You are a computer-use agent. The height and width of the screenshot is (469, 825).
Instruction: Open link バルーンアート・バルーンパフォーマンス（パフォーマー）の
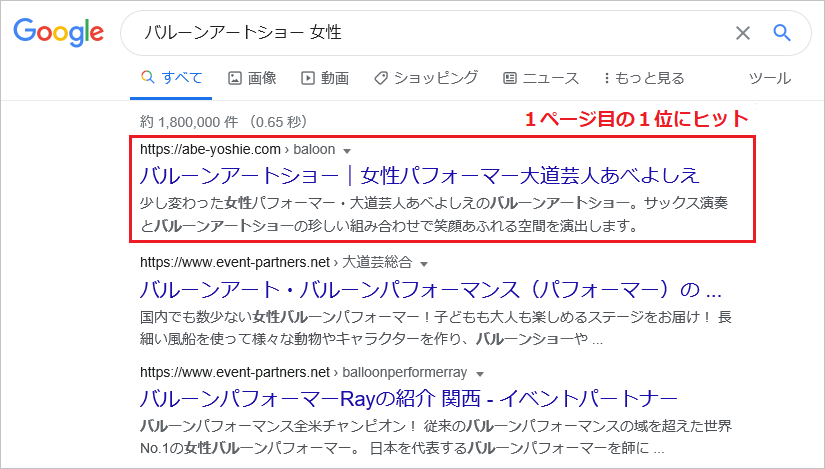tap(430, 289)
